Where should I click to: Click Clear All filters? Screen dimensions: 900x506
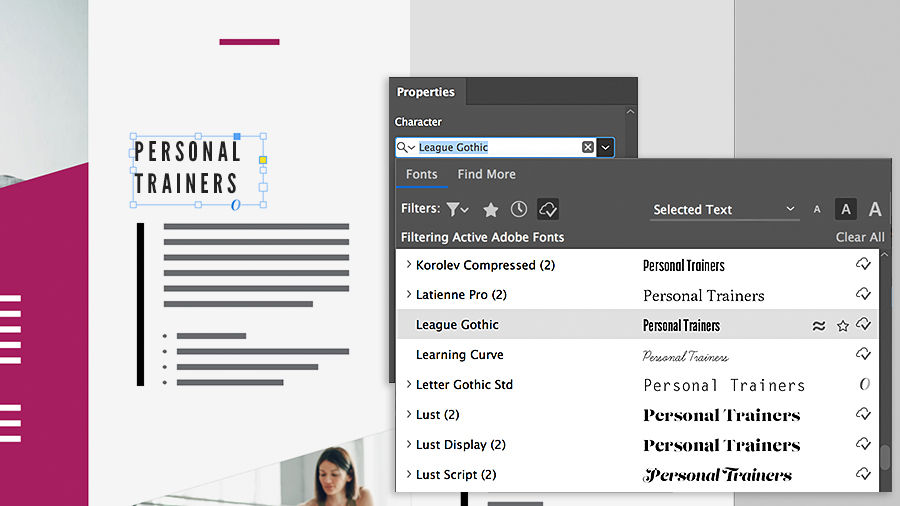click(860, 238)
